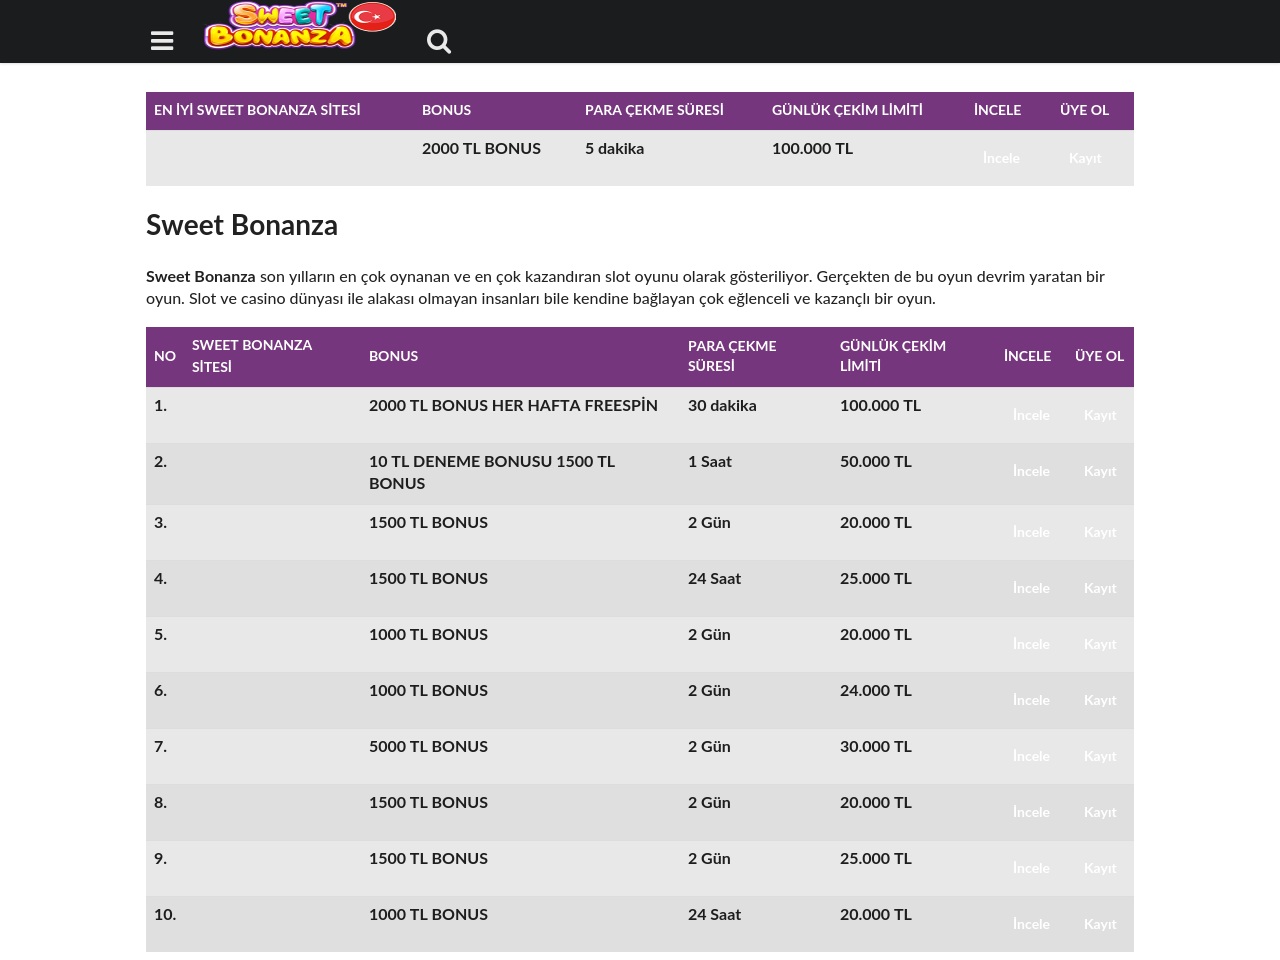Click Kayıt for site number 4
The height and width of the screenshot is (960, 1280).
1100,589
